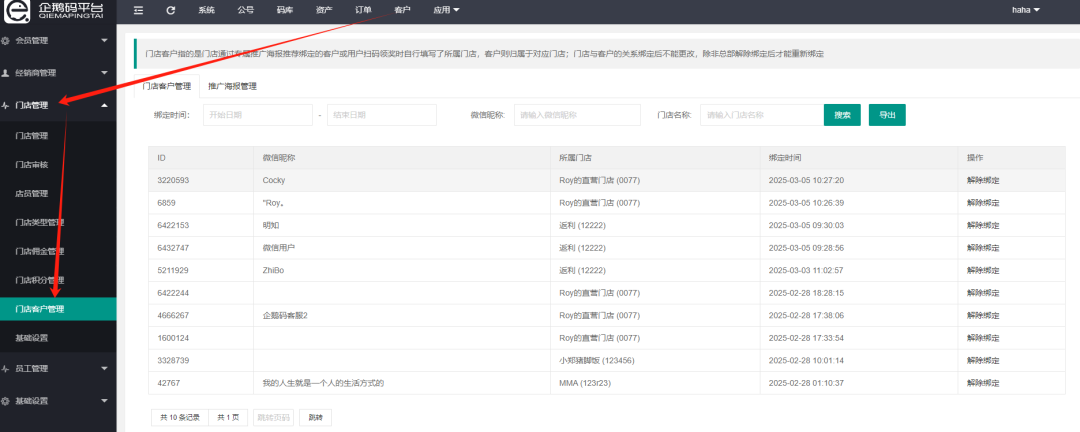Click the pulse icon beside 门店管理
1080x432 pixels.
point(6,105)
